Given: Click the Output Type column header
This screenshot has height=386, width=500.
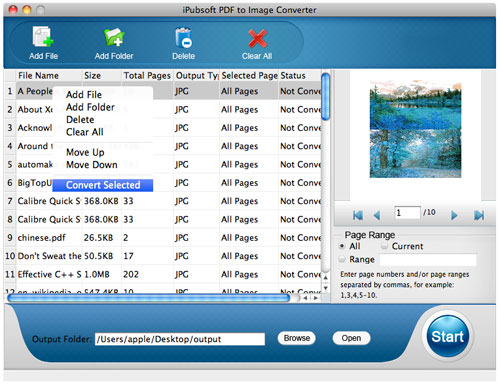Looking at the screenshot, I should coord(196,76).
